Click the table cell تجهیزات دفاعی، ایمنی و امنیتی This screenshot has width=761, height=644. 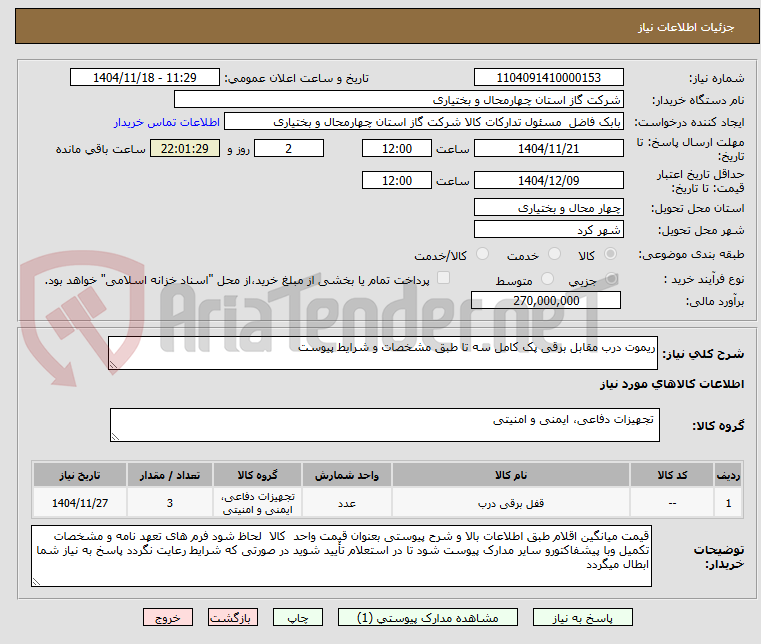257,503
